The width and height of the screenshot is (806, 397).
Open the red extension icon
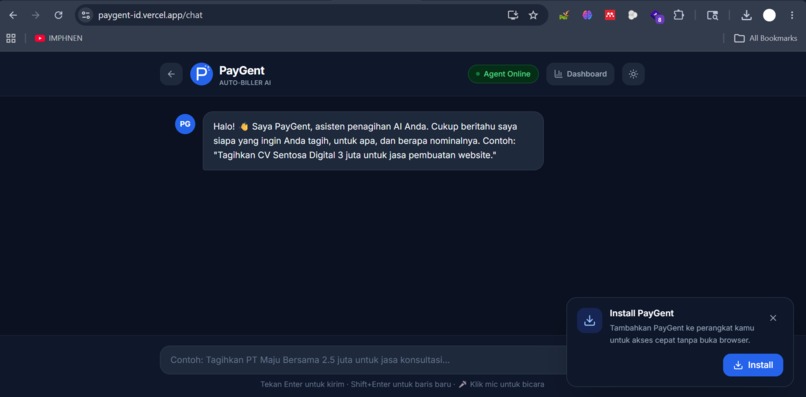pos(610,15)
